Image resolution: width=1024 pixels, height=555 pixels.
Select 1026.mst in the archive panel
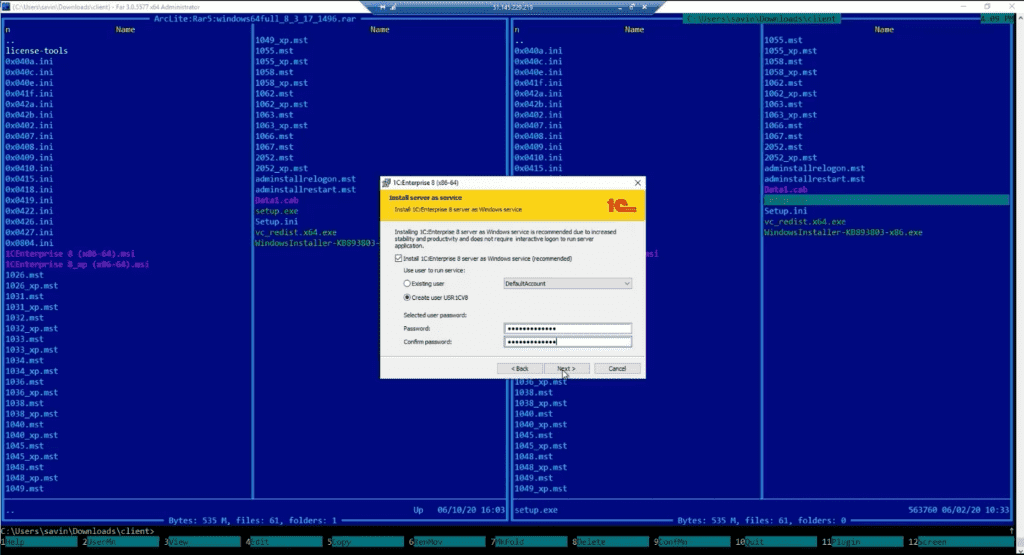coord(24,275)
